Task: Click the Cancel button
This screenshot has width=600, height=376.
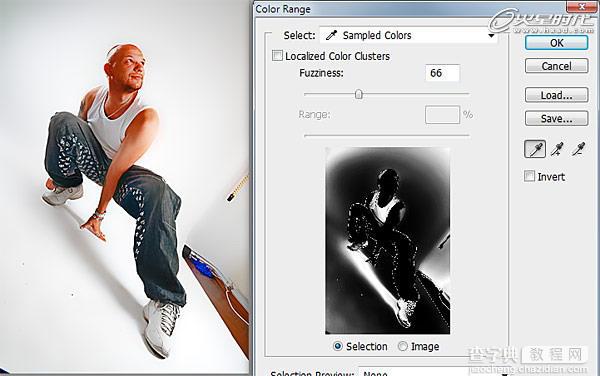Action: pos(556,66)
